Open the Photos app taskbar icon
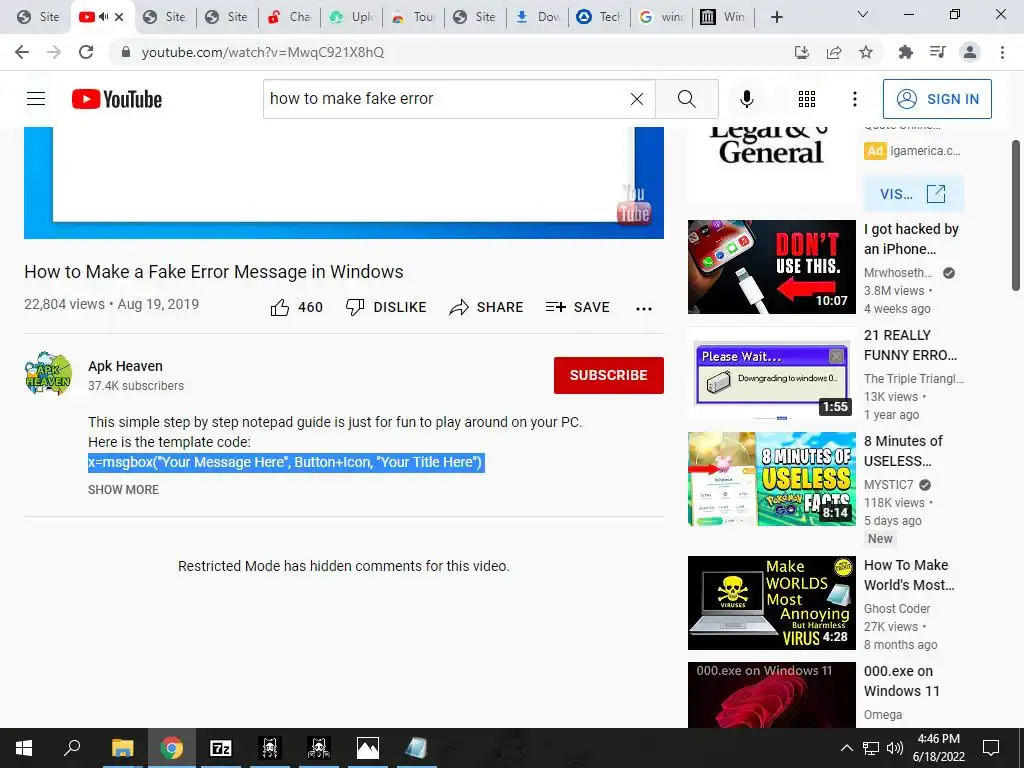The height and width of the screenshot is (768, 1024). point(368,748)
